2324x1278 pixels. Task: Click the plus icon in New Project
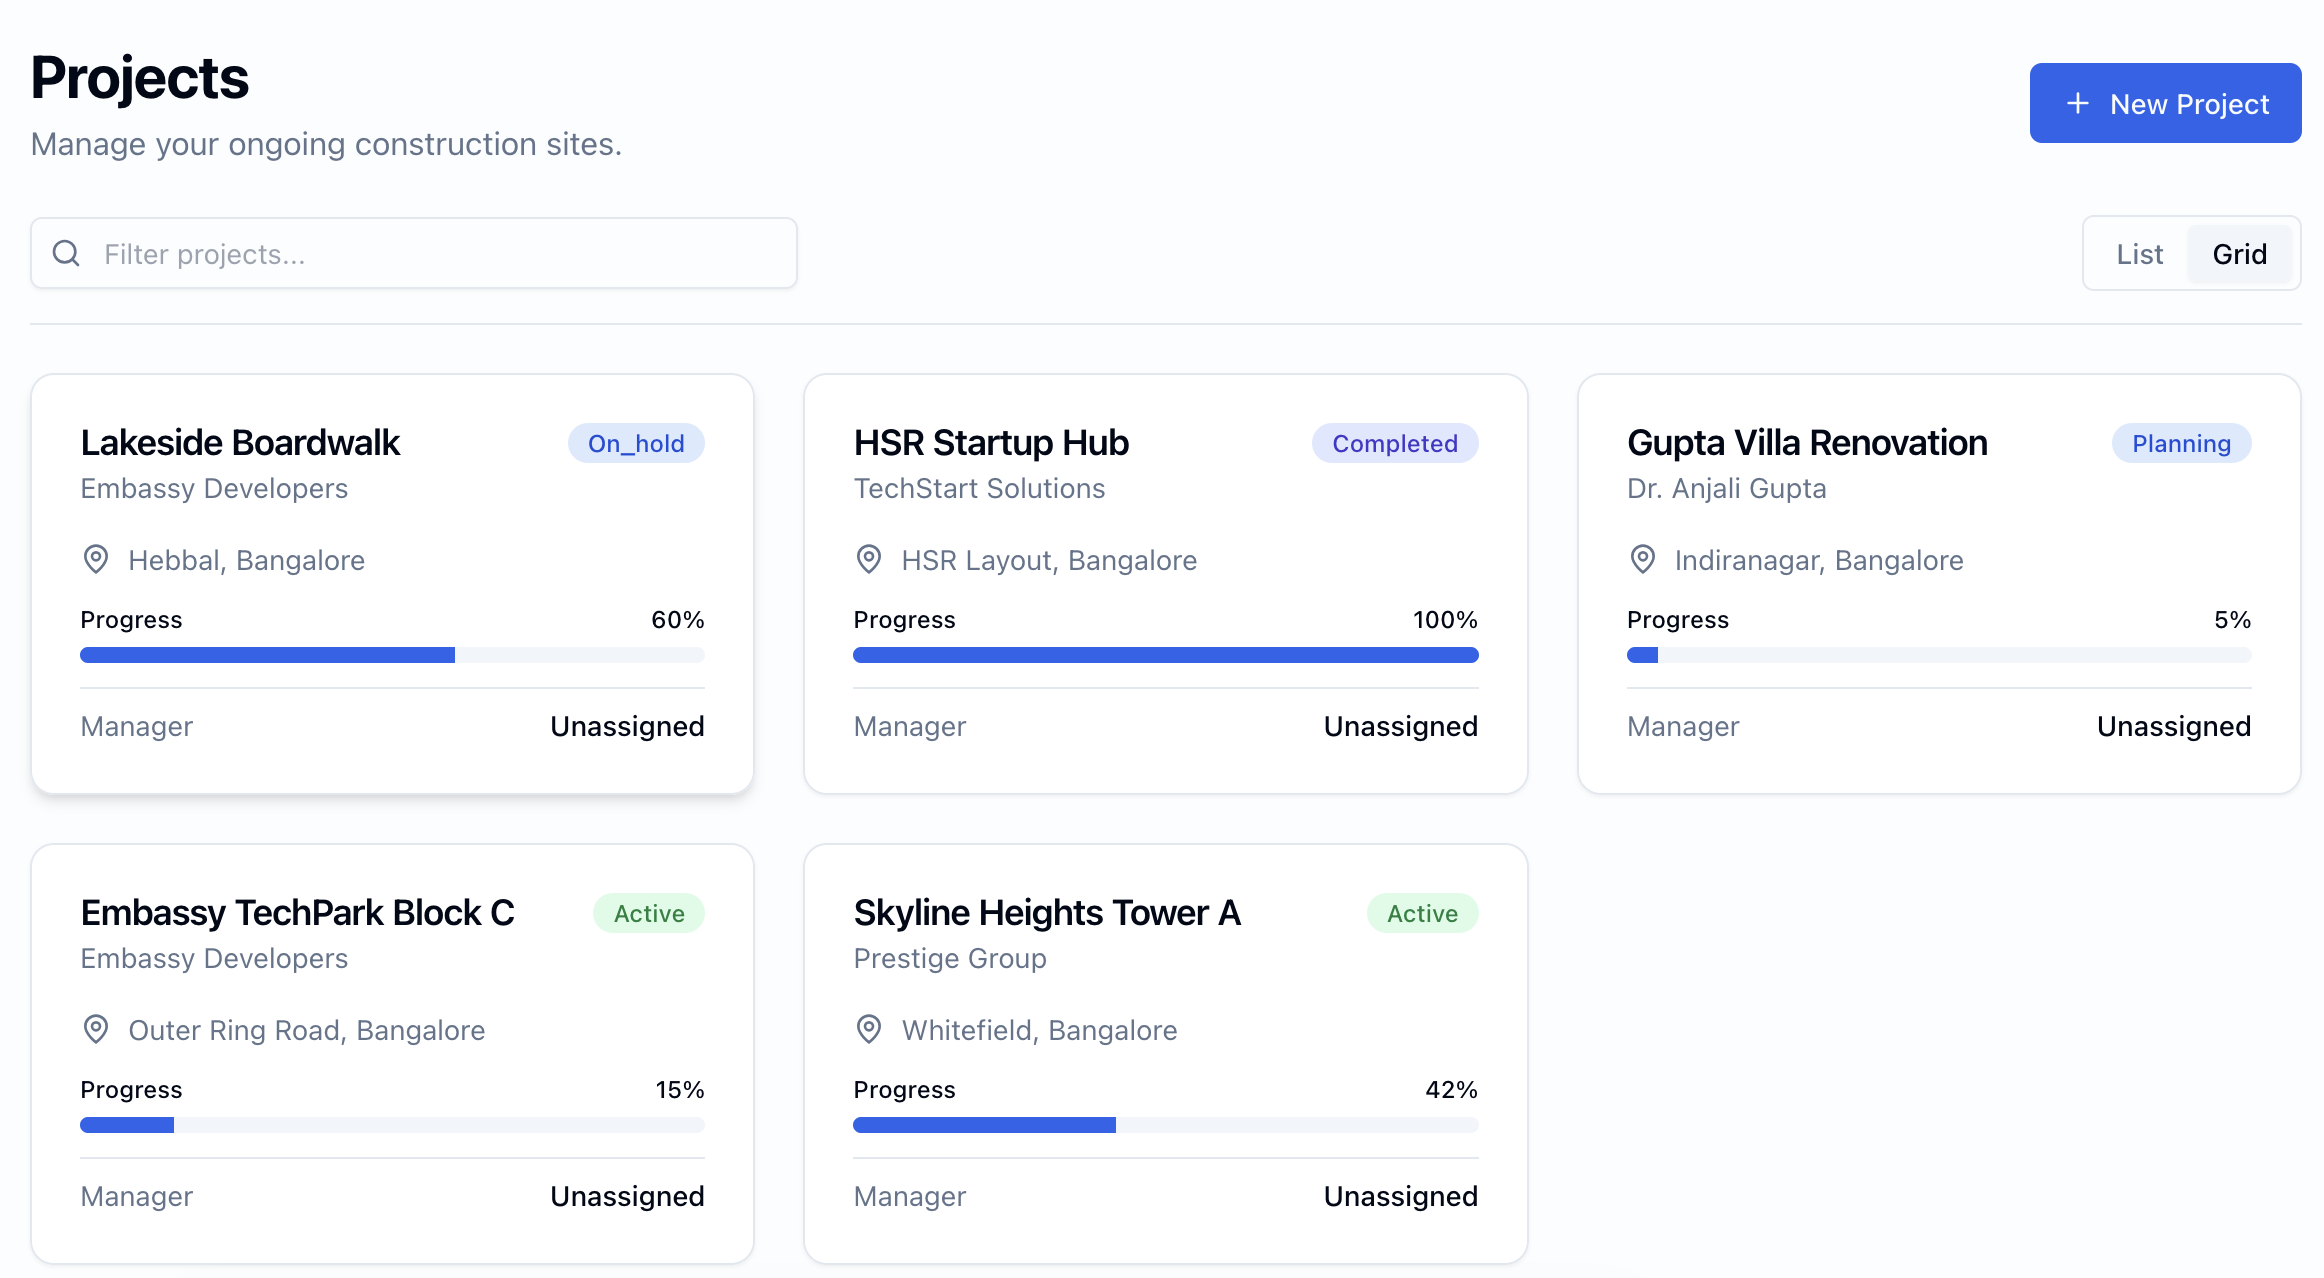pyautogui.click(x=2077, y=104)
